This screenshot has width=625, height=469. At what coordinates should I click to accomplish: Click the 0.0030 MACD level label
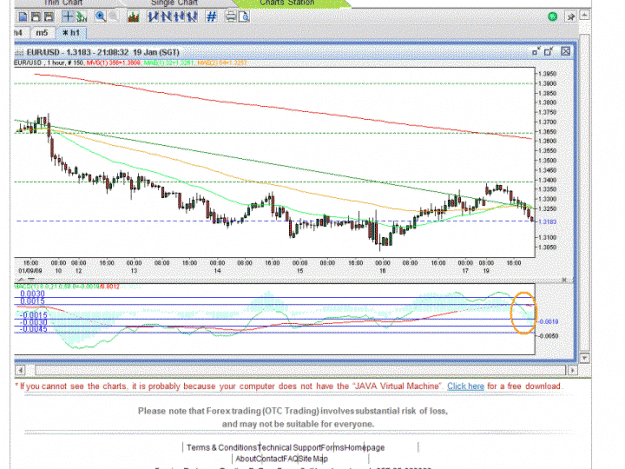(x=33, y=294)
